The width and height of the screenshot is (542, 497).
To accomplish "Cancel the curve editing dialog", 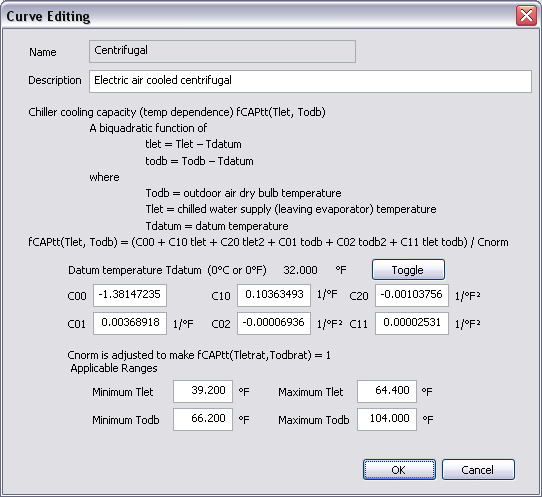I will [x=478, y=469].
